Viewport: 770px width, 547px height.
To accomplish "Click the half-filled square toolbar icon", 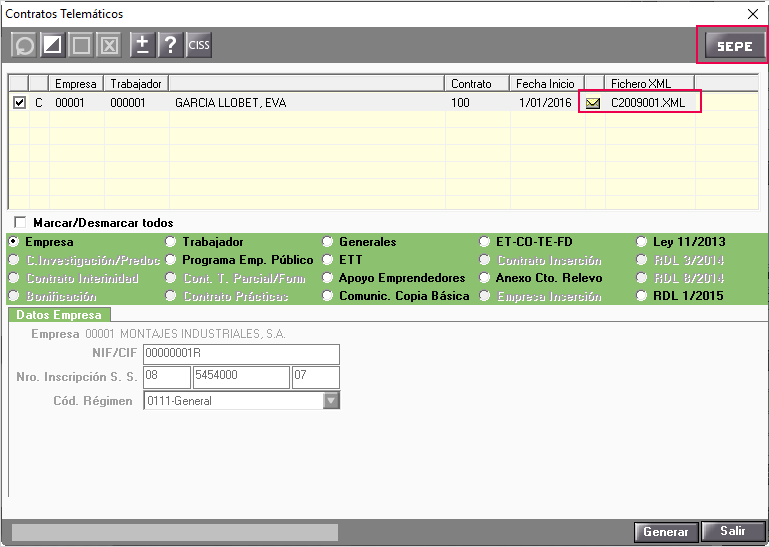I will pyautogui.click(x=53, y=45).
